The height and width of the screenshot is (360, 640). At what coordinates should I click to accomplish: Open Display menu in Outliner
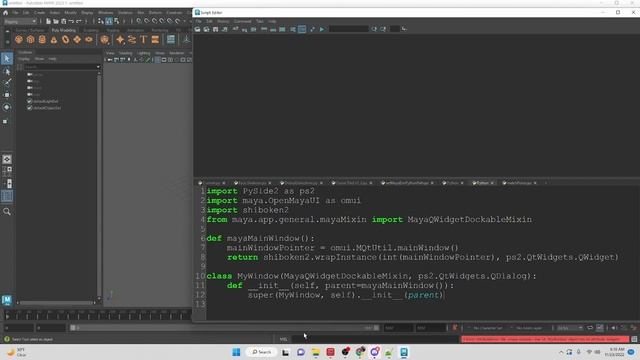coord(24,59)
